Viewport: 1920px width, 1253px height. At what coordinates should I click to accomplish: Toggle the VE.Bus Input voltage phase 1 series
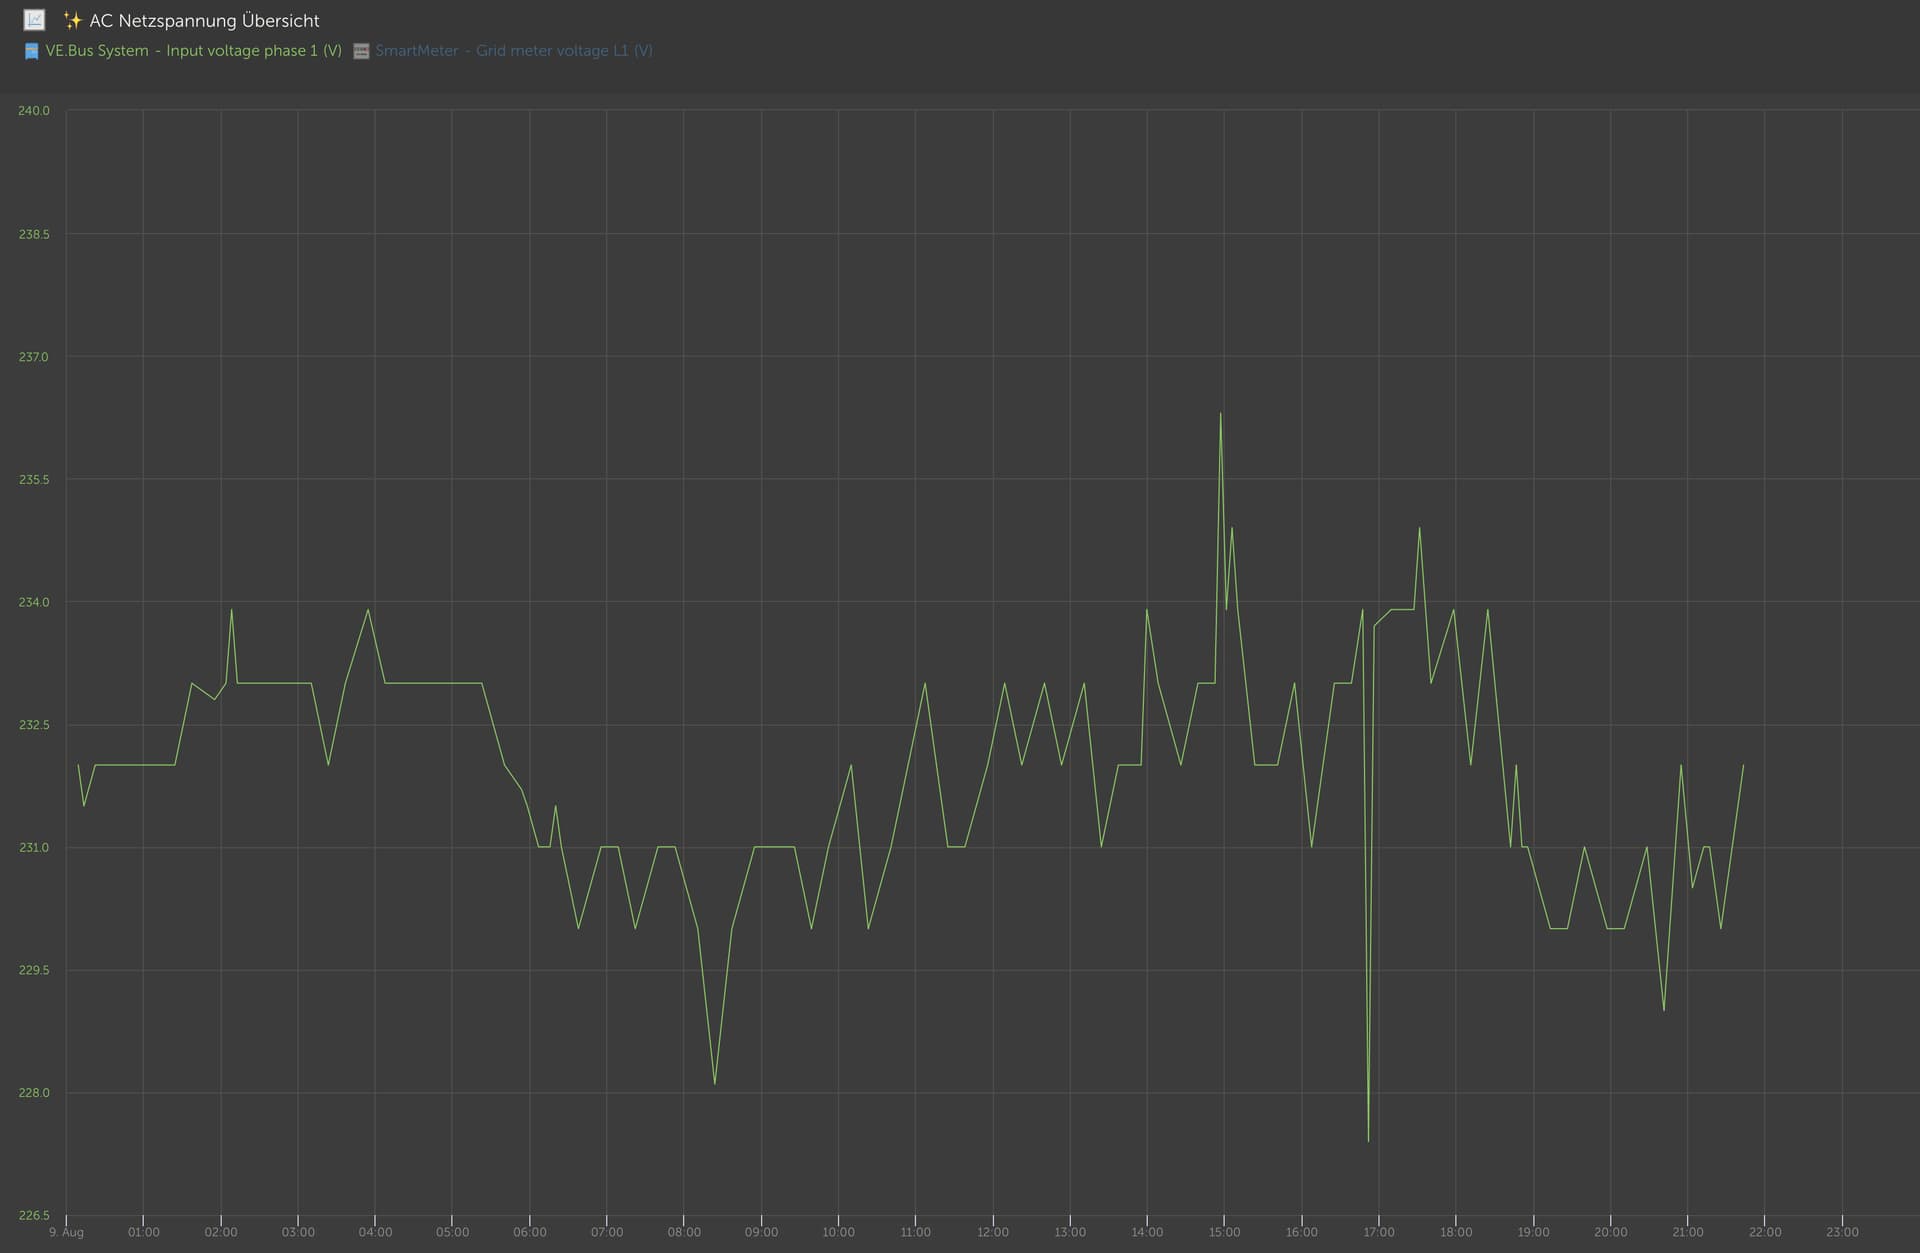[x=193, y=50]
